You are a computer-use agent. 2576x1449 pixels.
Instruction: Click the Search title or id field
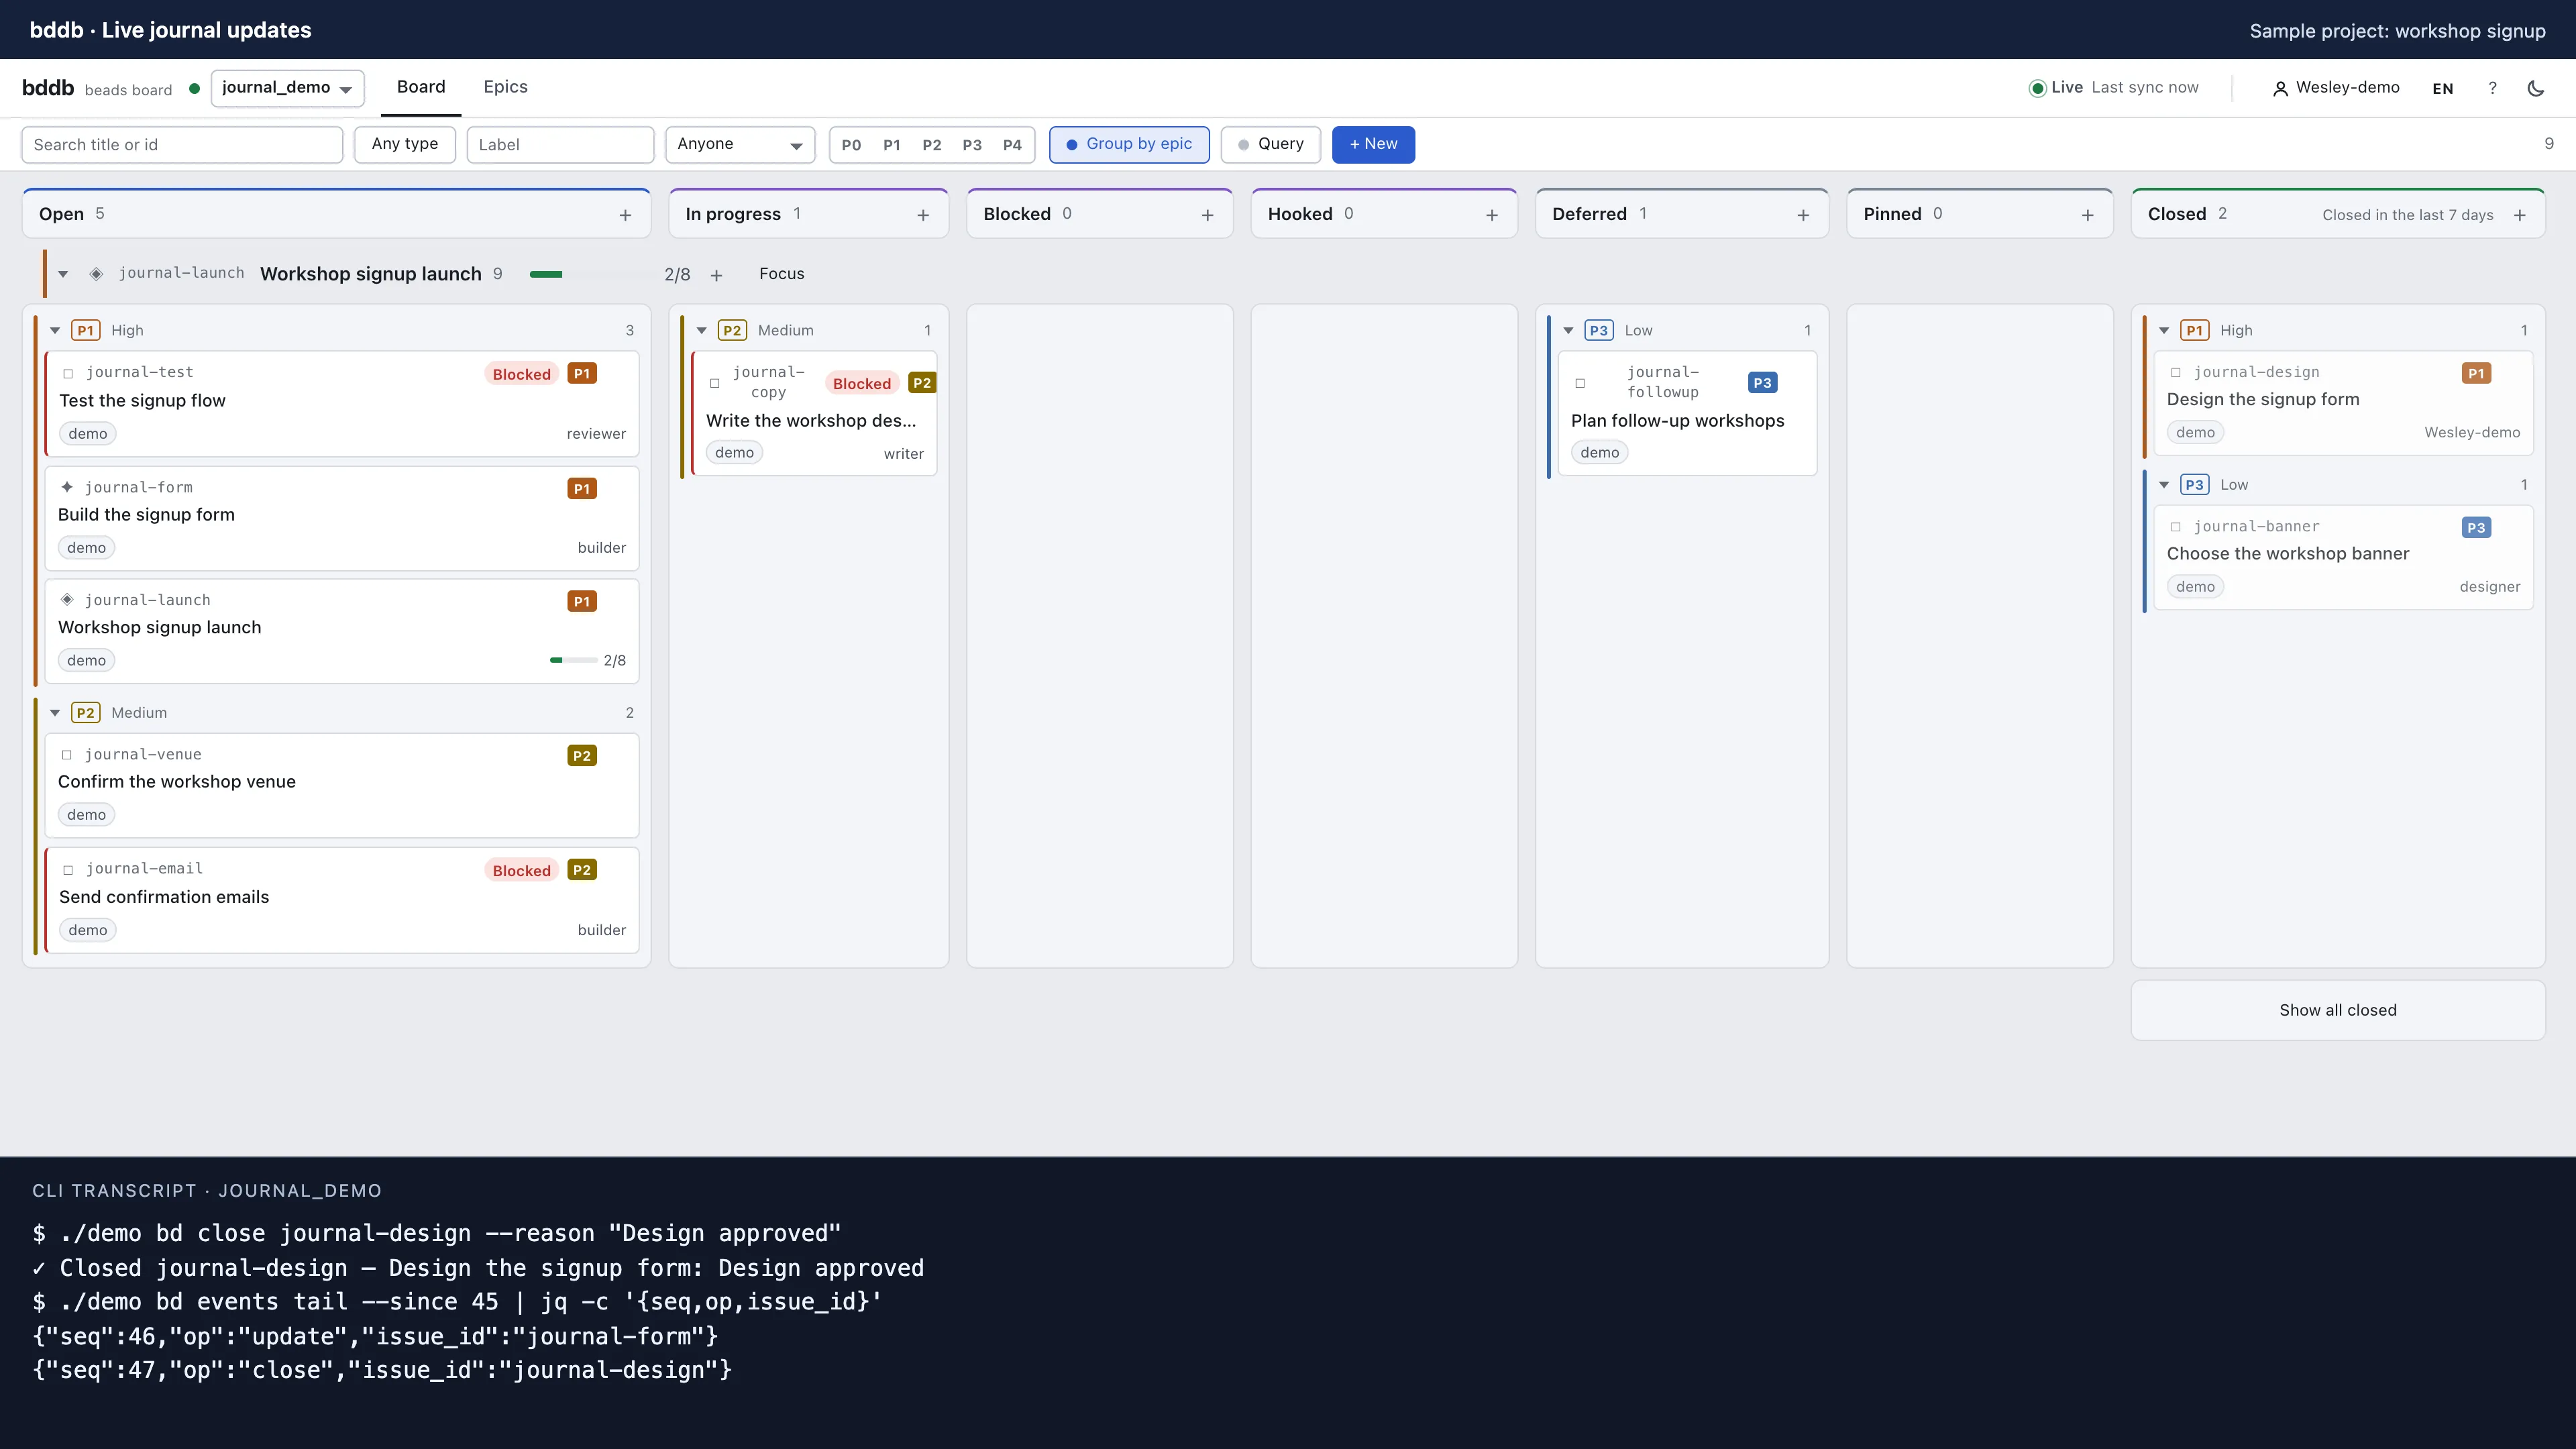click(x=182, y=144)
